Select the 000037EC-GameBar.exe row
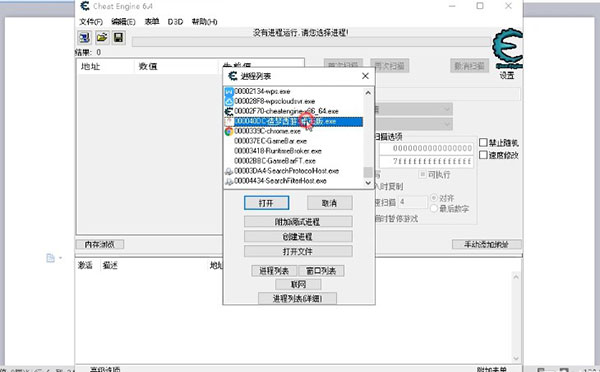The image size is (600, 372). pyautogui.click(x=270, y=141)
